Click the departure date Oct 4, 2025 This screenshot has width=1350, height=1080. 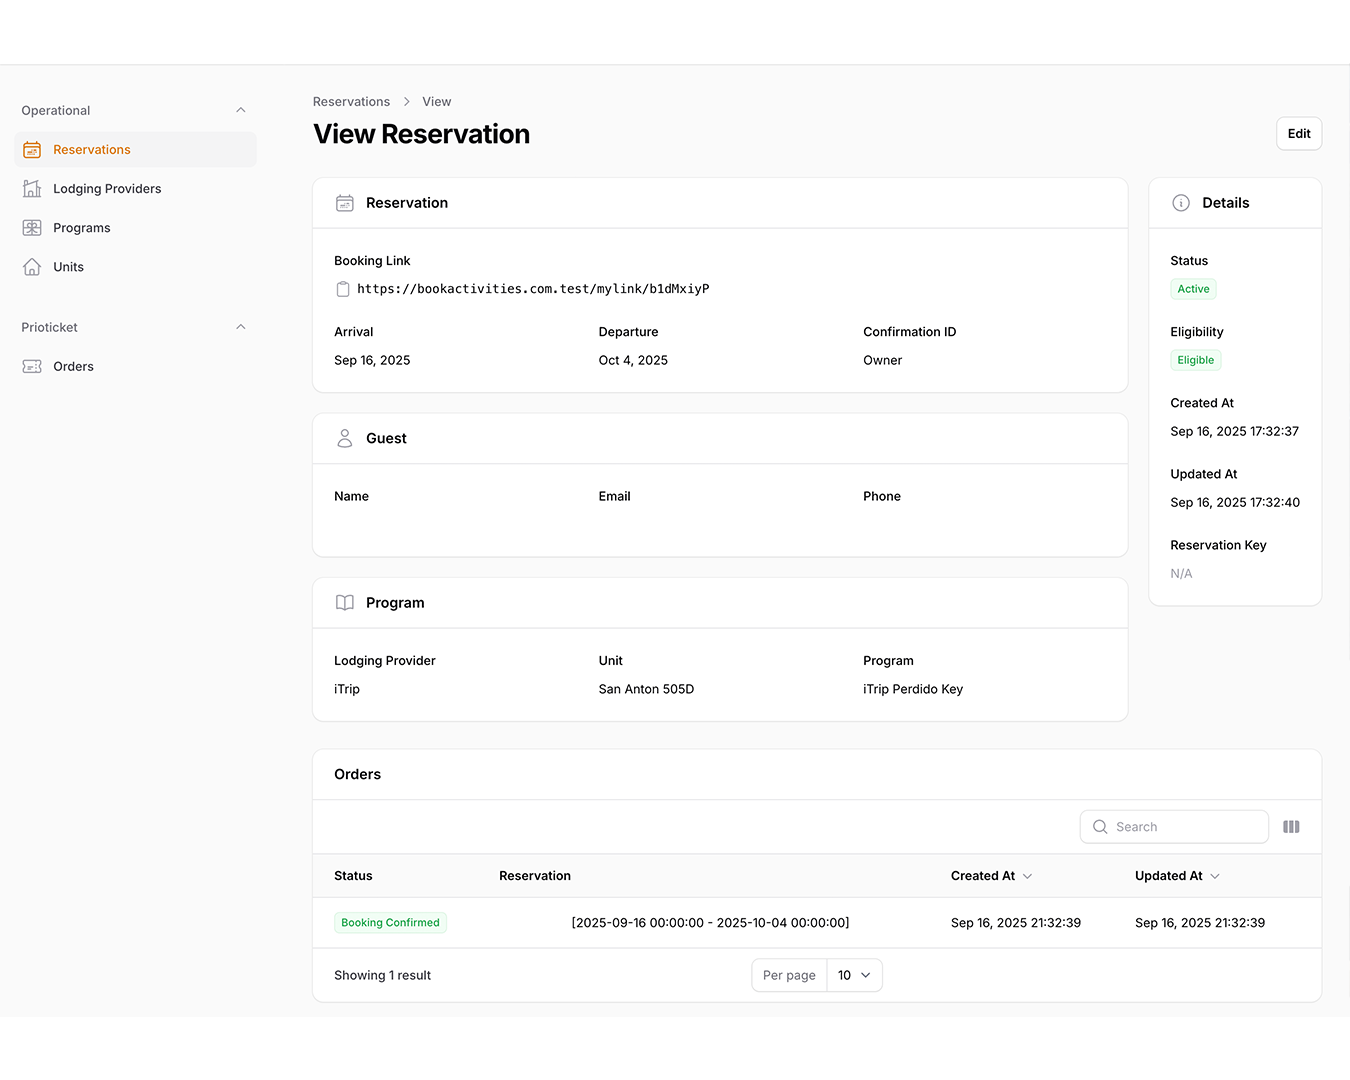[633, 361]
